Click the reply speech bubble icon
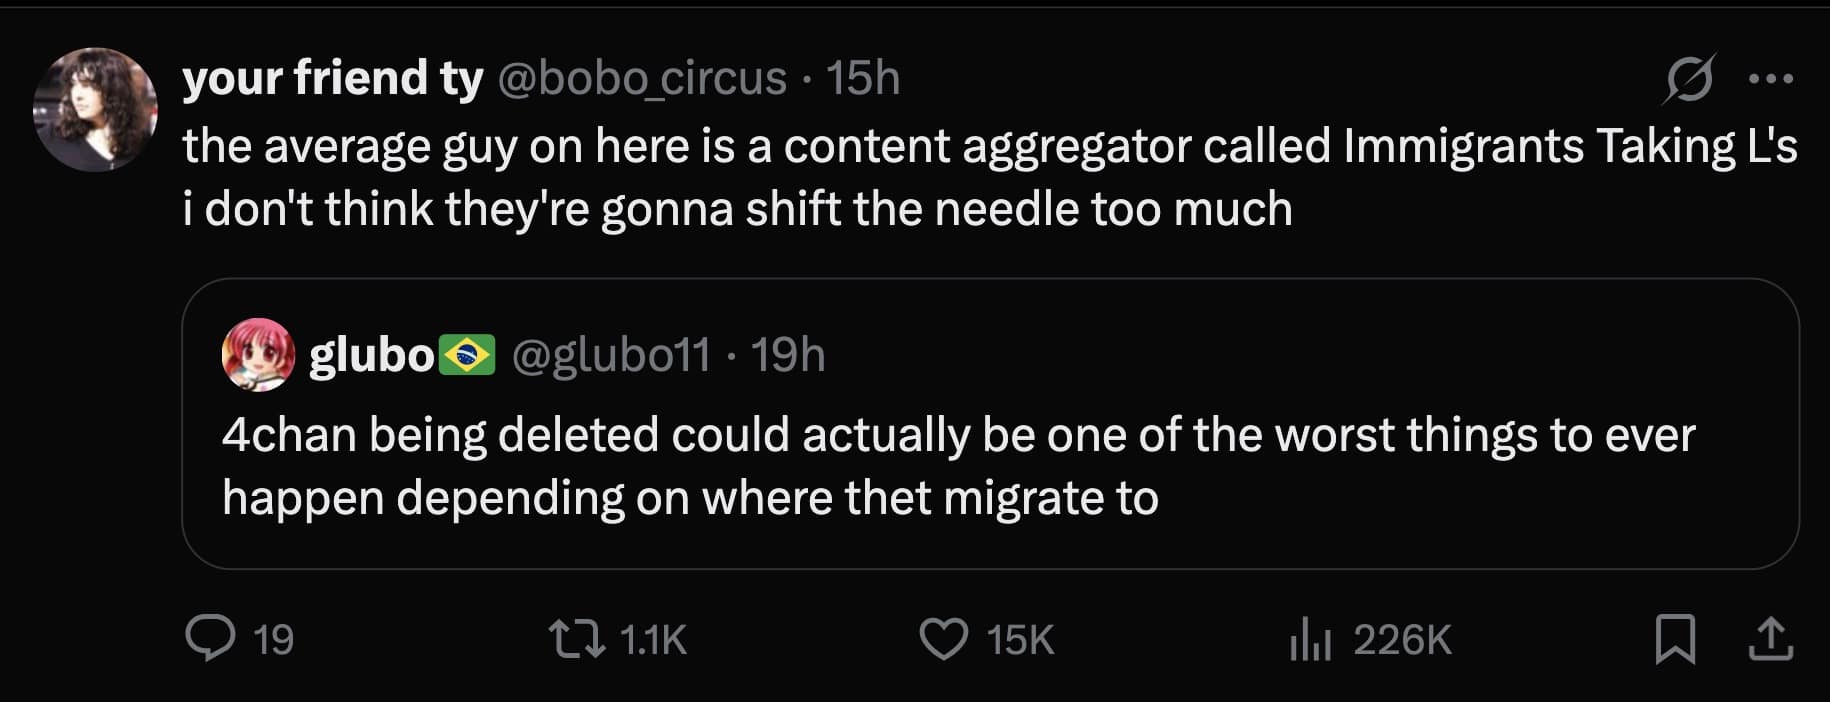The width and height of the screenshot is (1830, 702). 210,639
